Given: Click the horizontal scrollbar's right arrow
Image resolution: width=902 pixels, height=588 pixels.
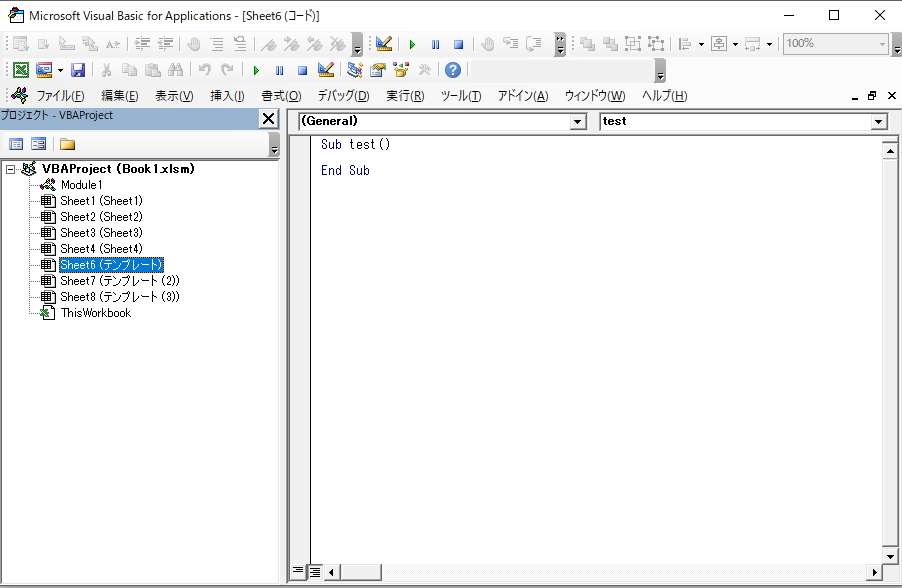Looking at the screenshot, I should click(874, 572).
